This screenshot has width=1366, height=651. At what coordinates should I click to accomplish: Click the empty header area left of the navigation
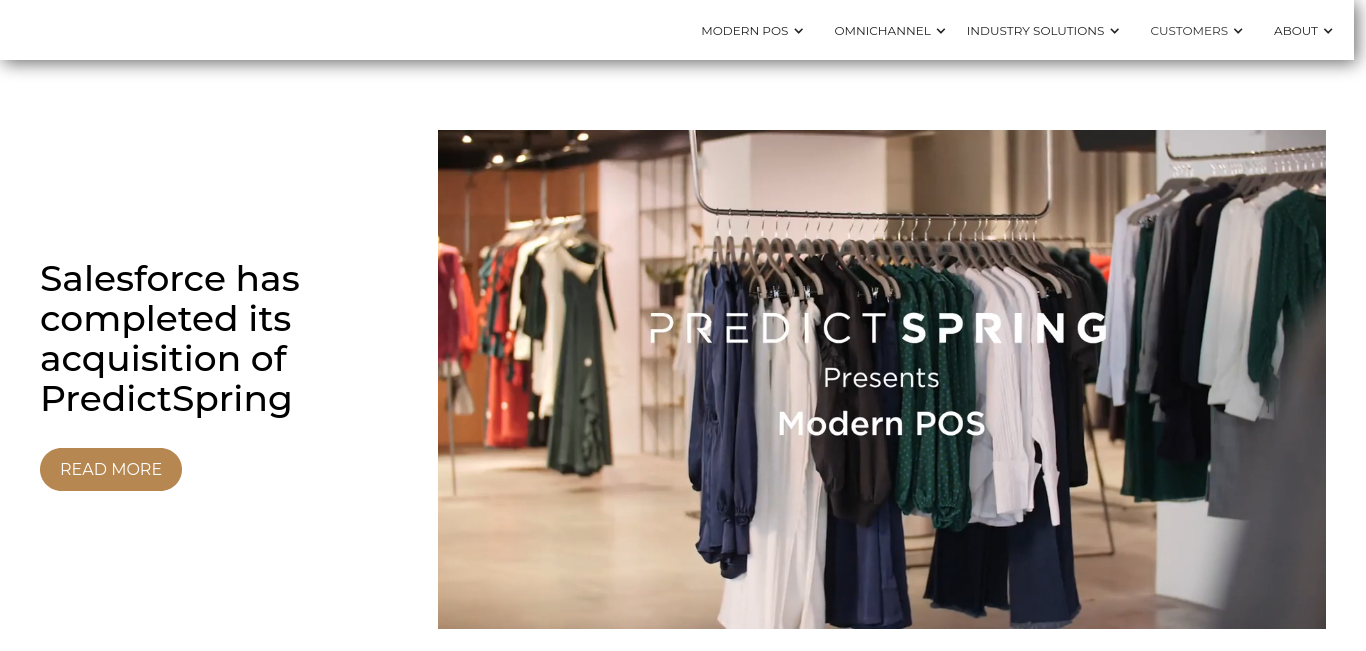[x=340, y=30]
